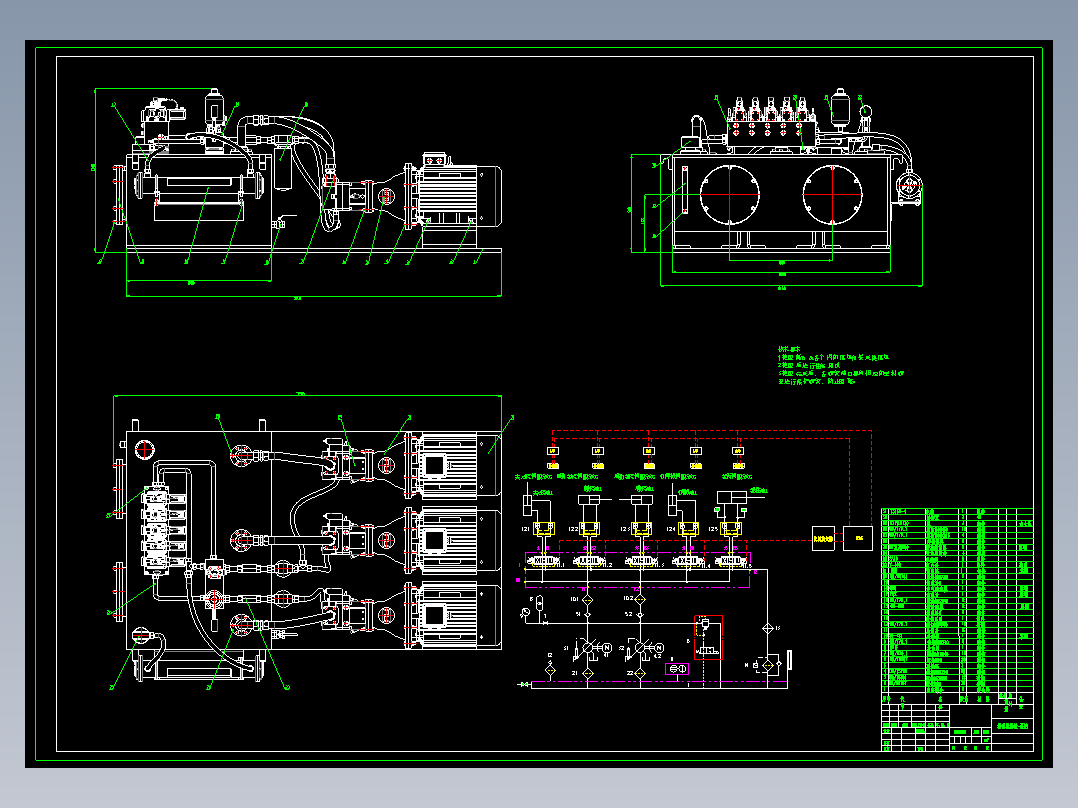The width and height of the screenshot is (1078, 808).
Task: Select the green technical requirements note block
Action: tap(841, 365)
